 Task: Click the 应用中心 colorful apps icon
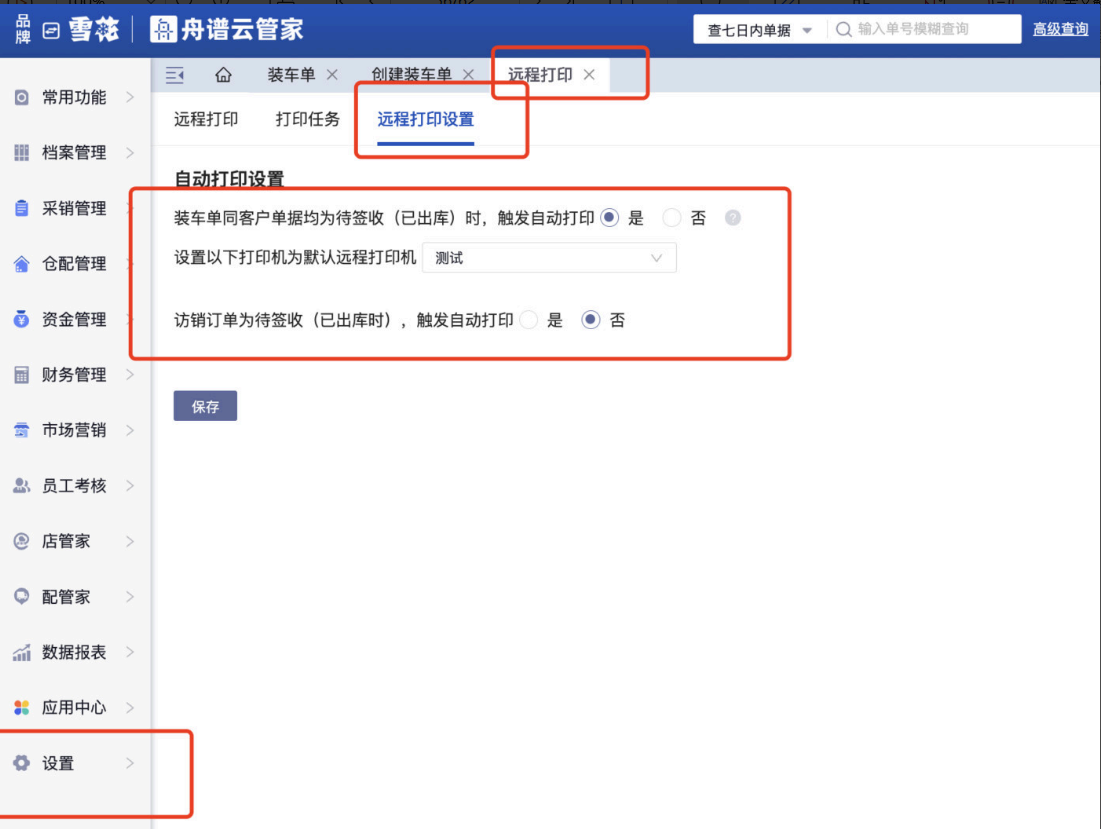(22, 708)
